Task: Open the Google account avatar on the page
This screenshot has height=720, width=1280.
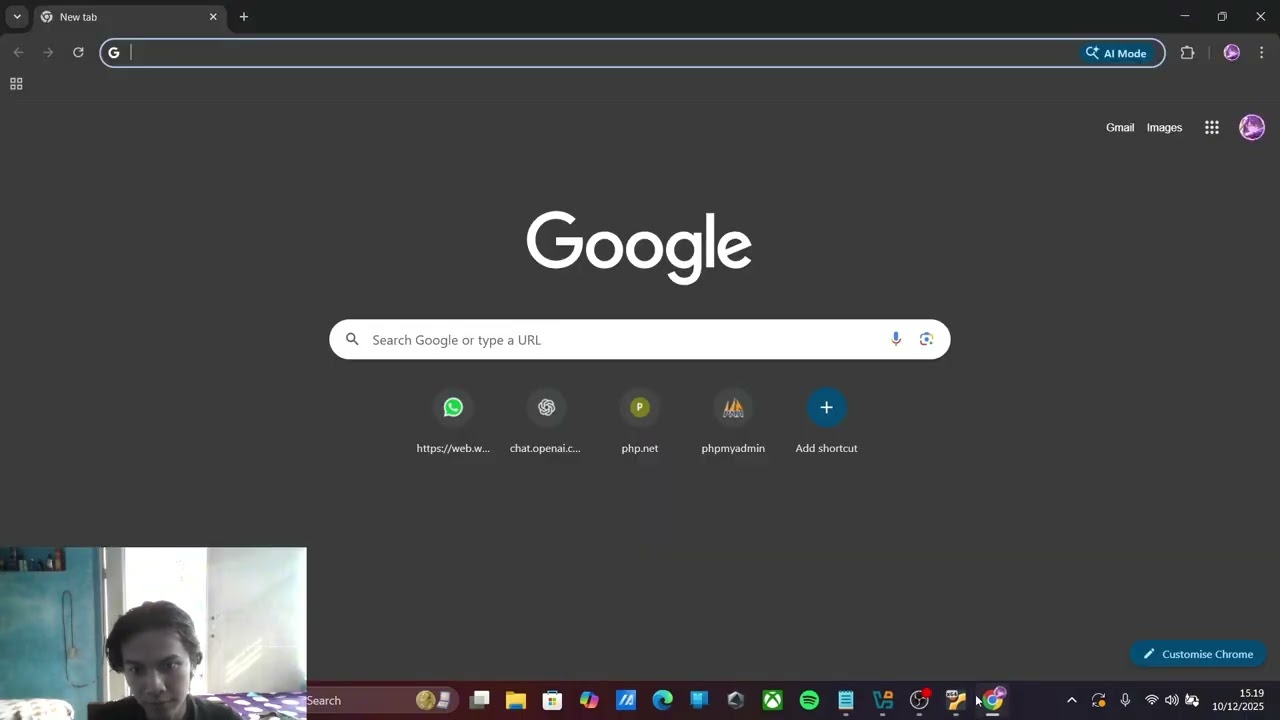Action: 1252,127
